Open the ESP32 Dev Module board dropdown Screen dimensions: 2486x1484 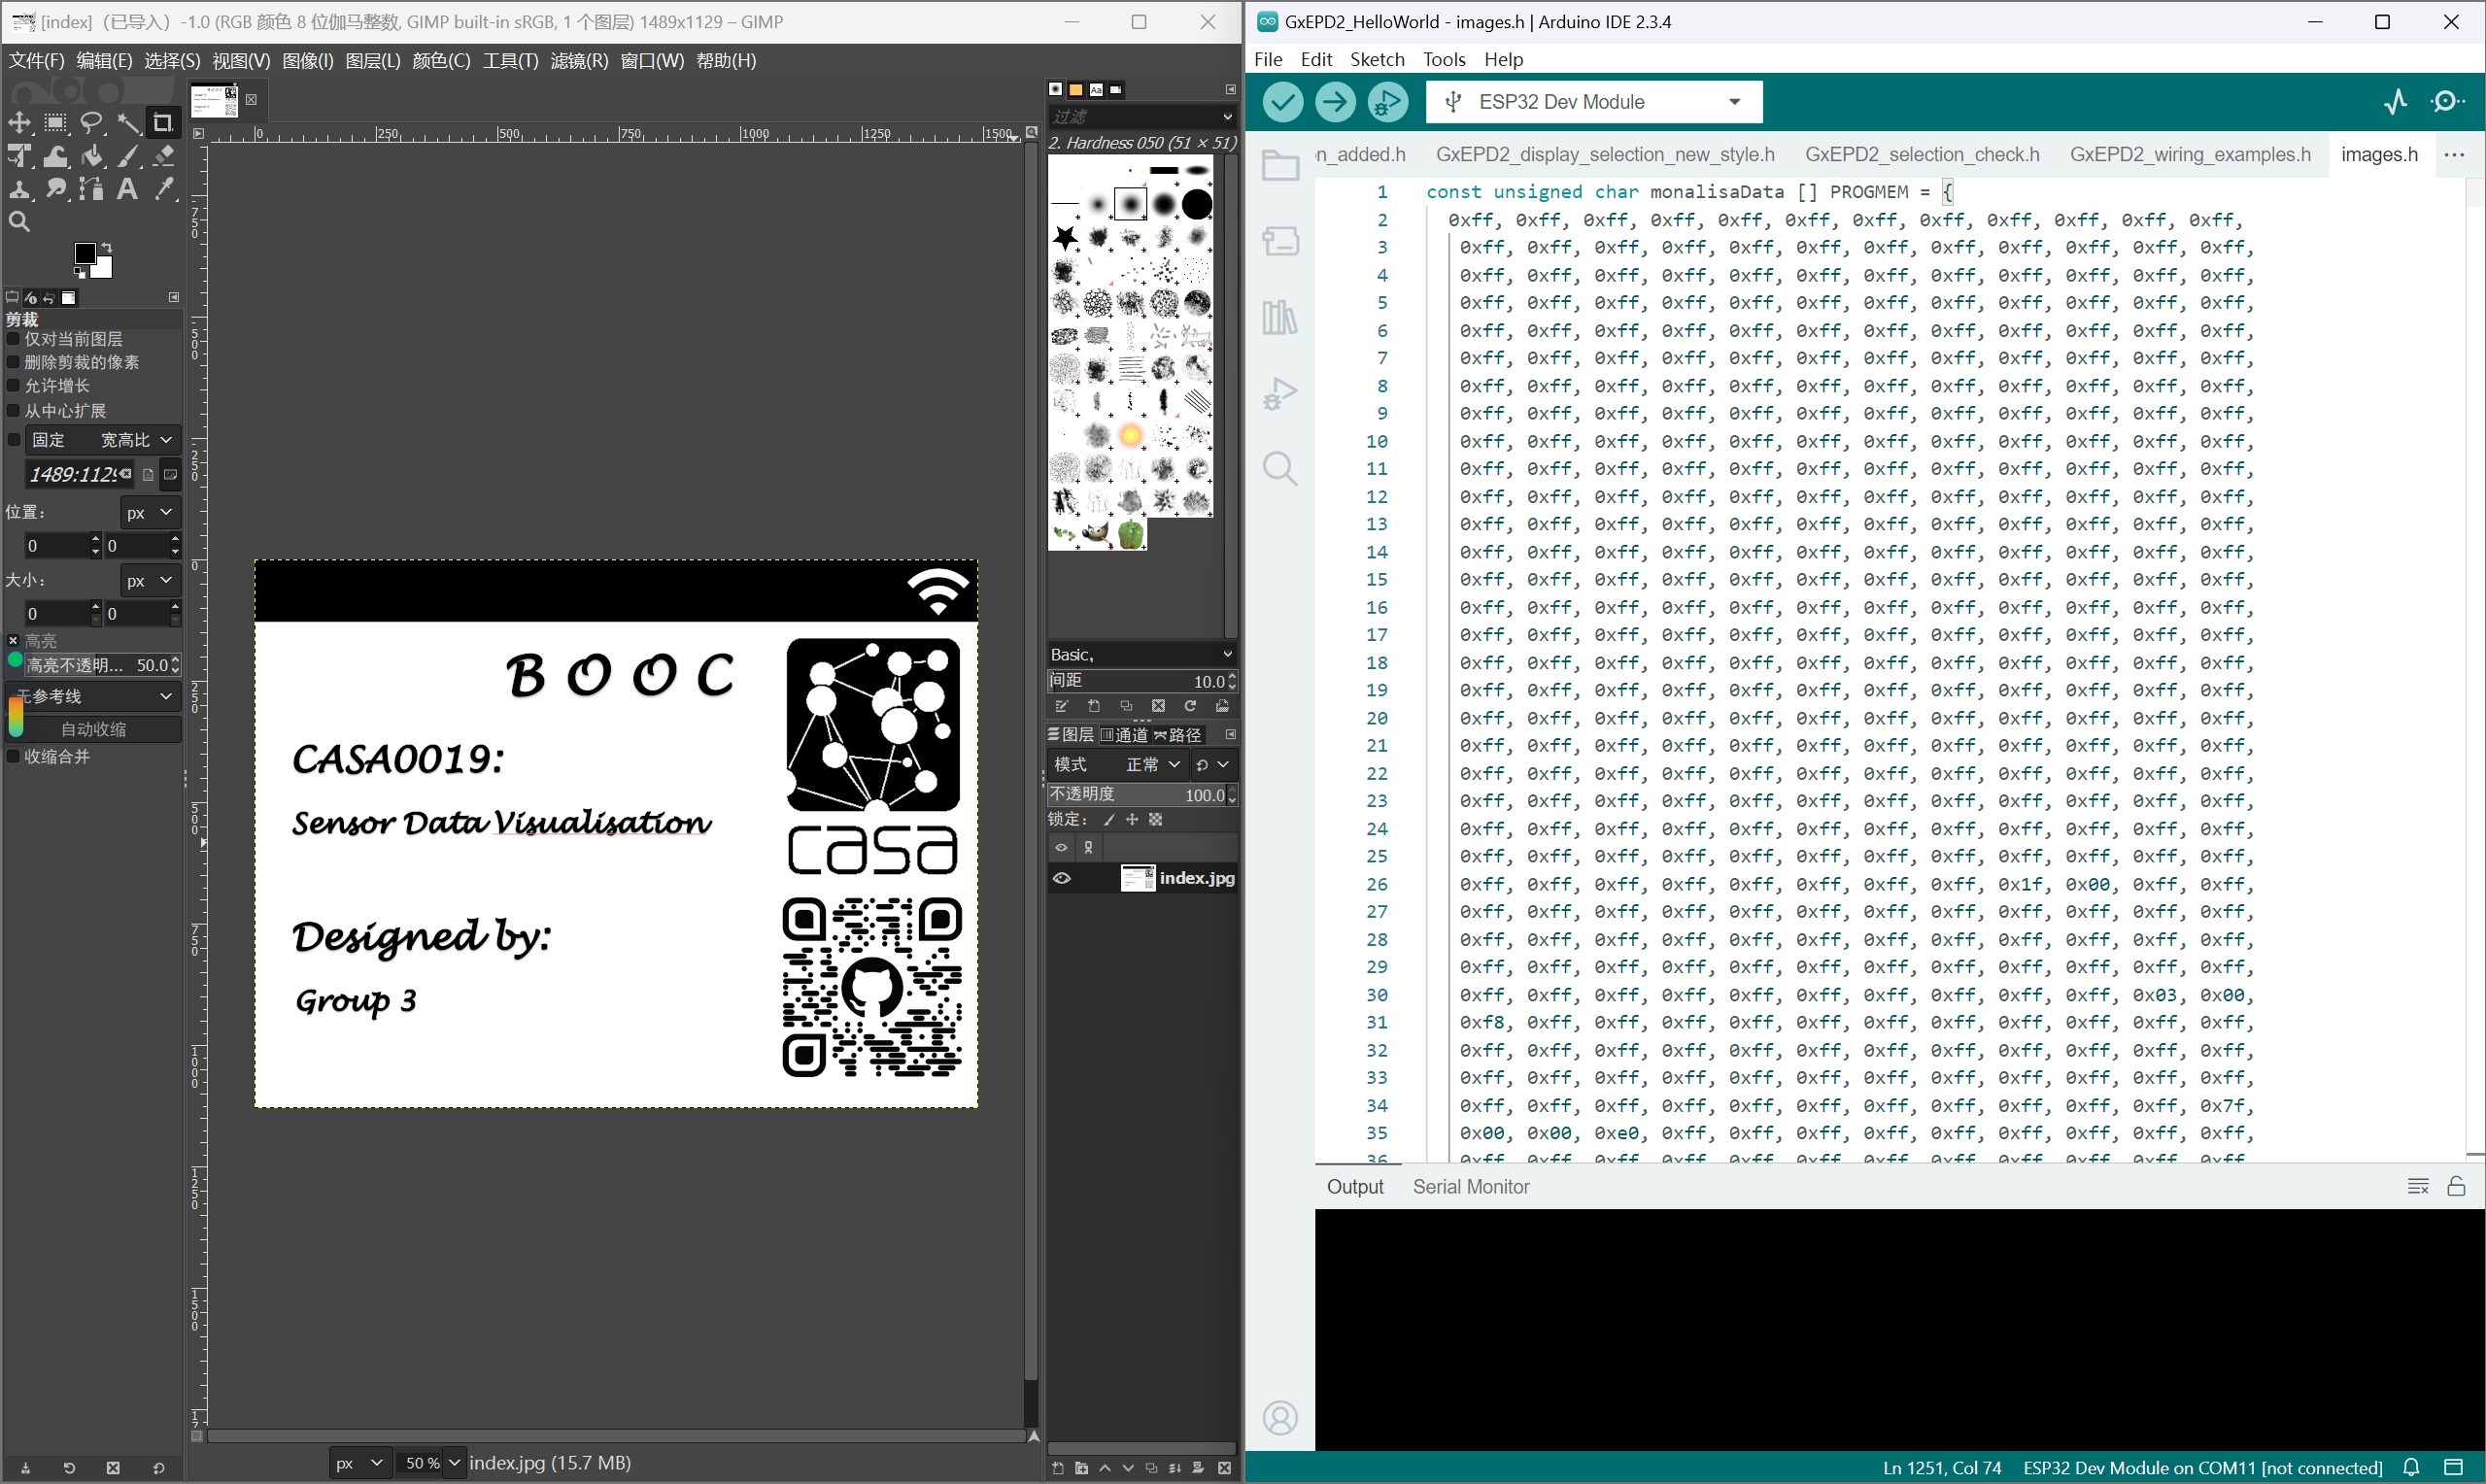pyautogui.click(x=1594, y=102)
